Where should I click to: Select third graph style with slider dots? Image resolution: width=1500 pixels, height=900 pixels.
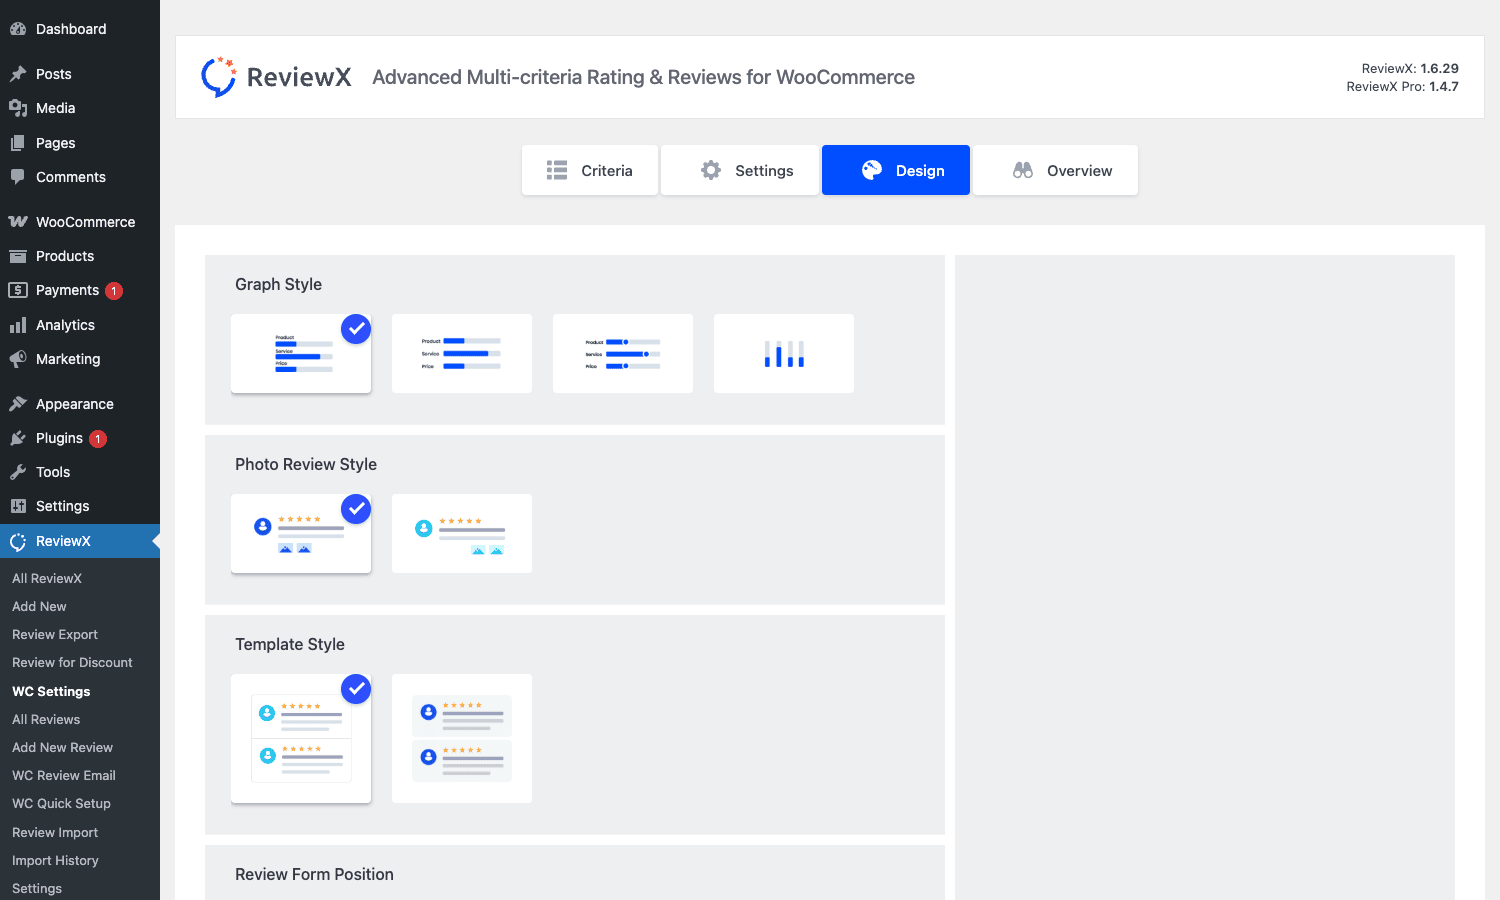[623, 353]
